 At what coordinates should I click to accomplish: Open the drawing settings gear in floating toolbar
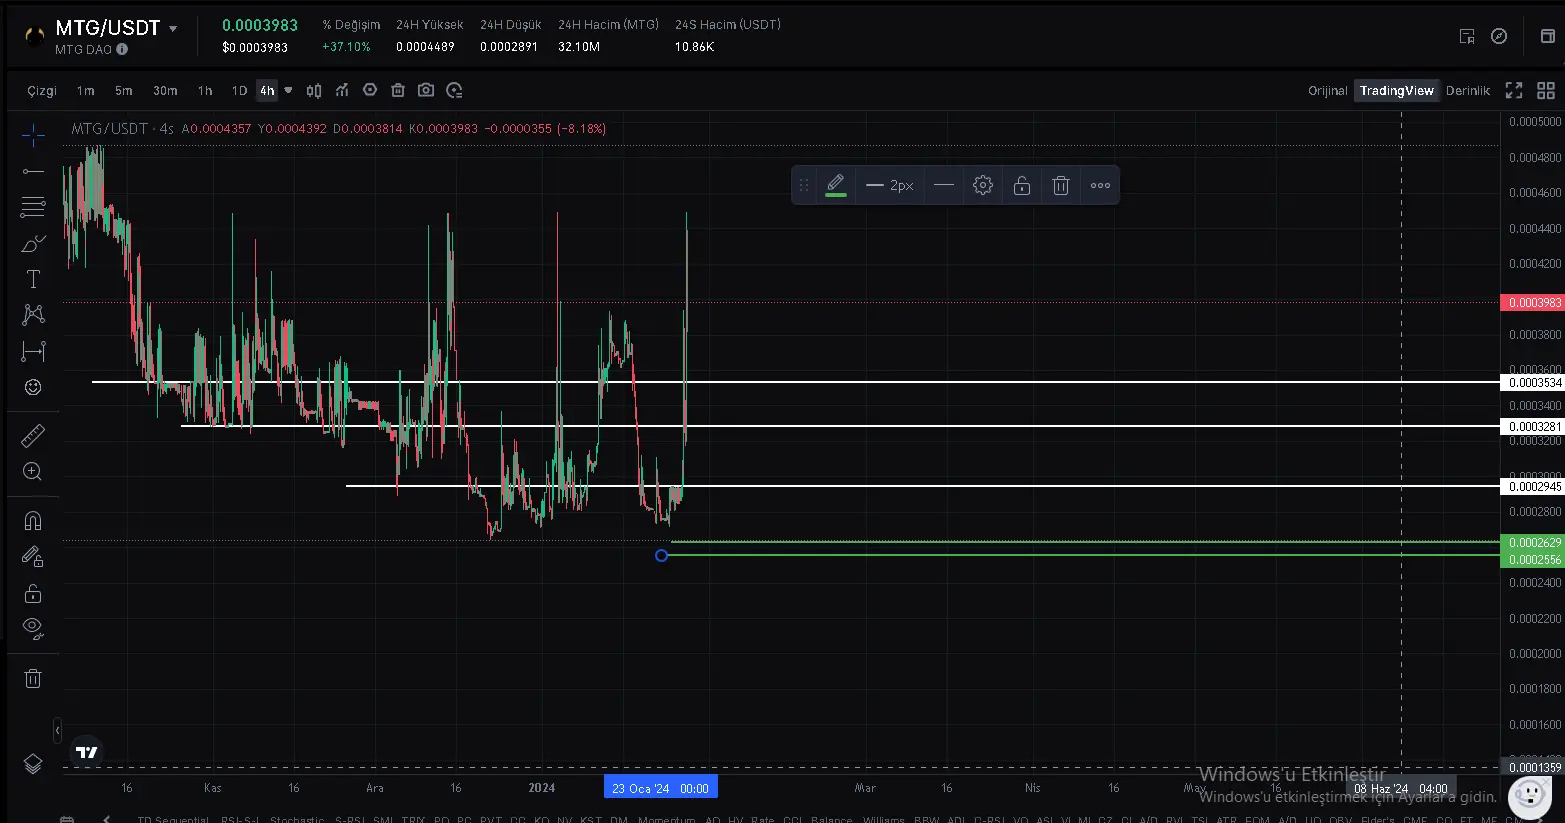(x=983, y=185)
